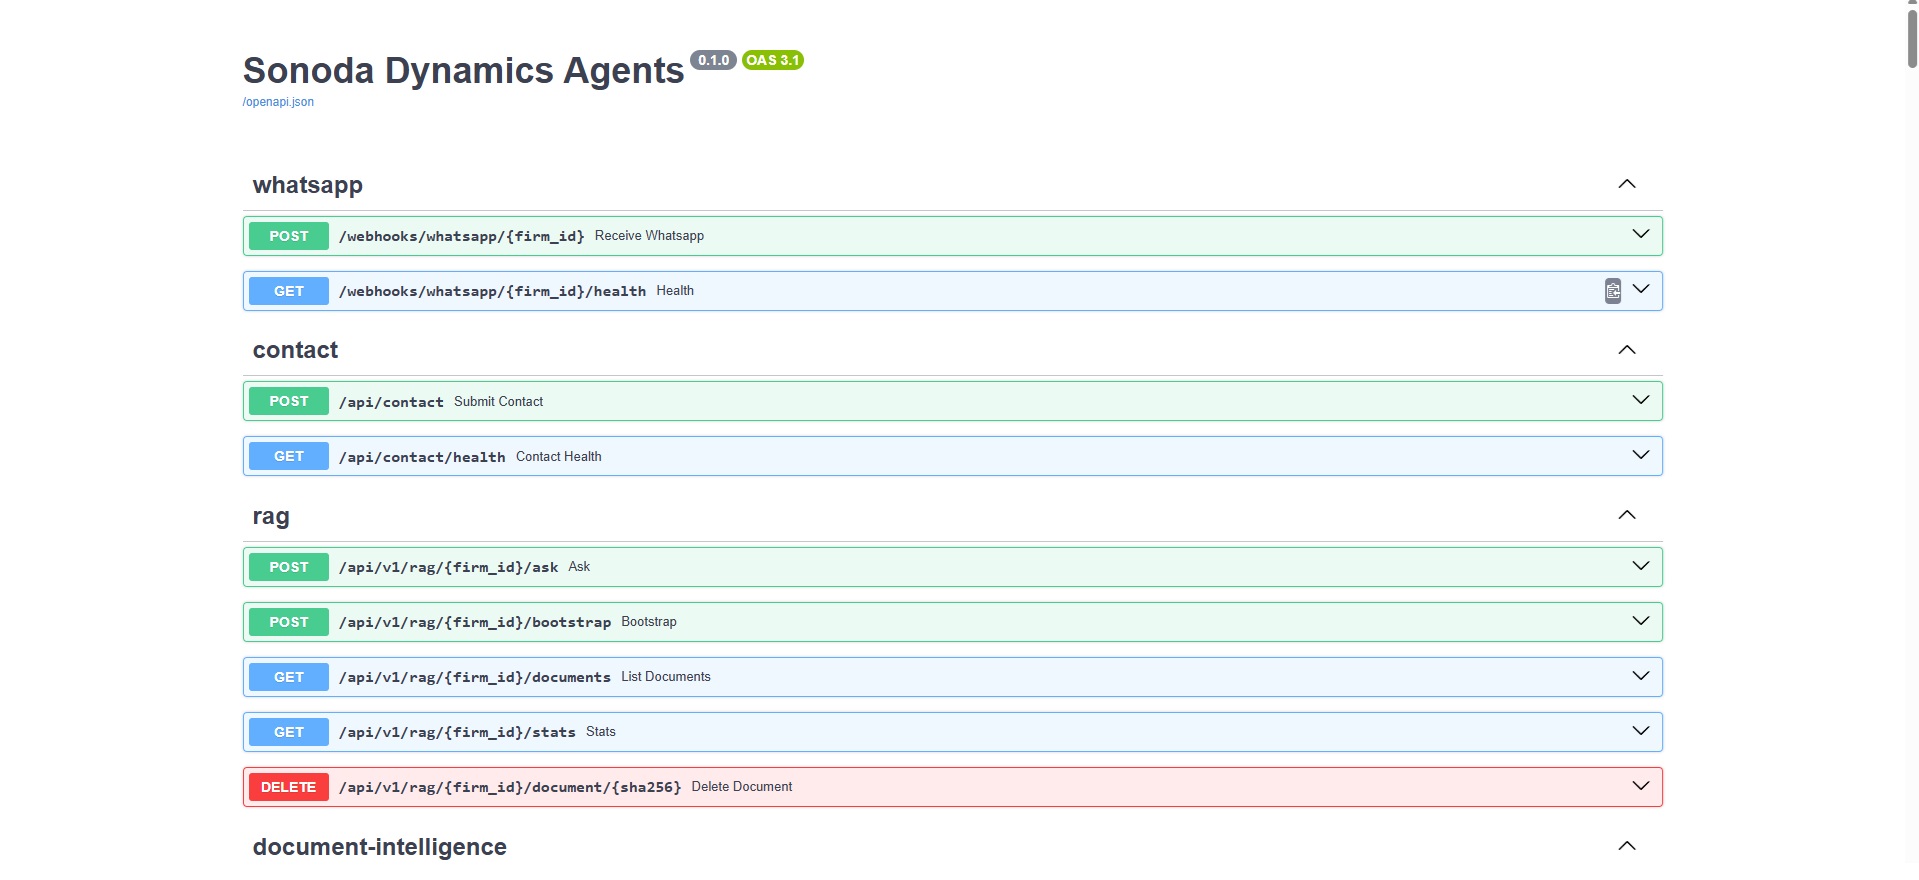
Task: Click the /api/contact/health path text
Action: click(x=422, y=457)
